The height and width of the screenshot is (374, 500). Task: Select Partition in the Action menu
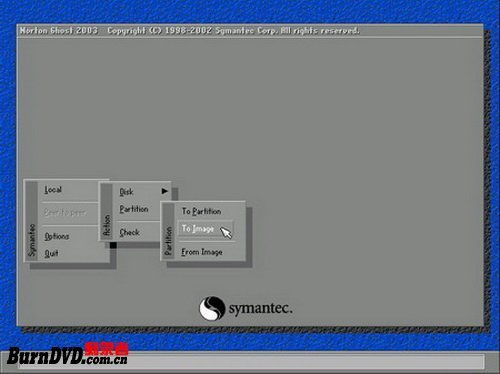click(x=134, y=209)
